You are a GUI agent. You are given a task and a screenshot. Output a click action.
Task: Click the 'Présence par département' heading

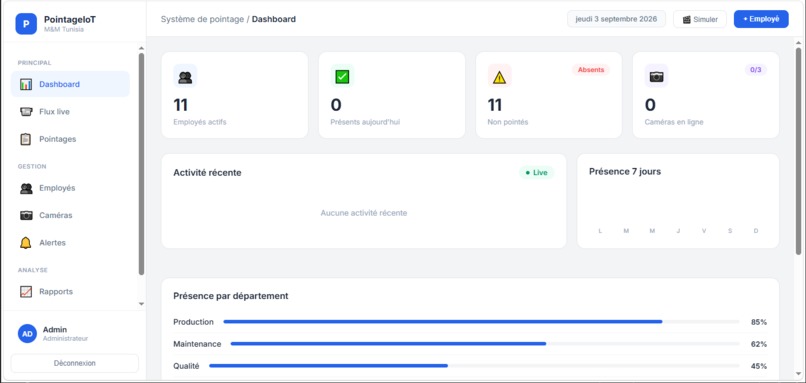231,296
